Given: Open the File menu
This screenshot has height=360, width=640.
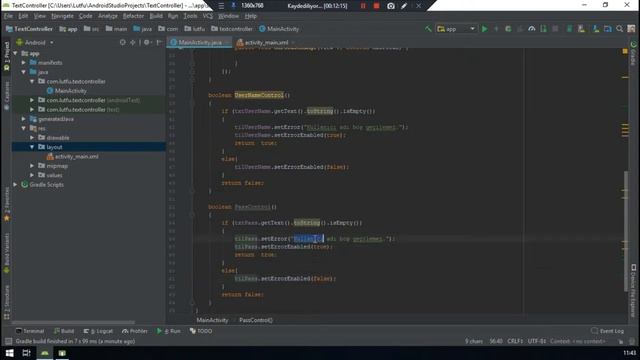Looking at the screenshot, I should point(8,16).
